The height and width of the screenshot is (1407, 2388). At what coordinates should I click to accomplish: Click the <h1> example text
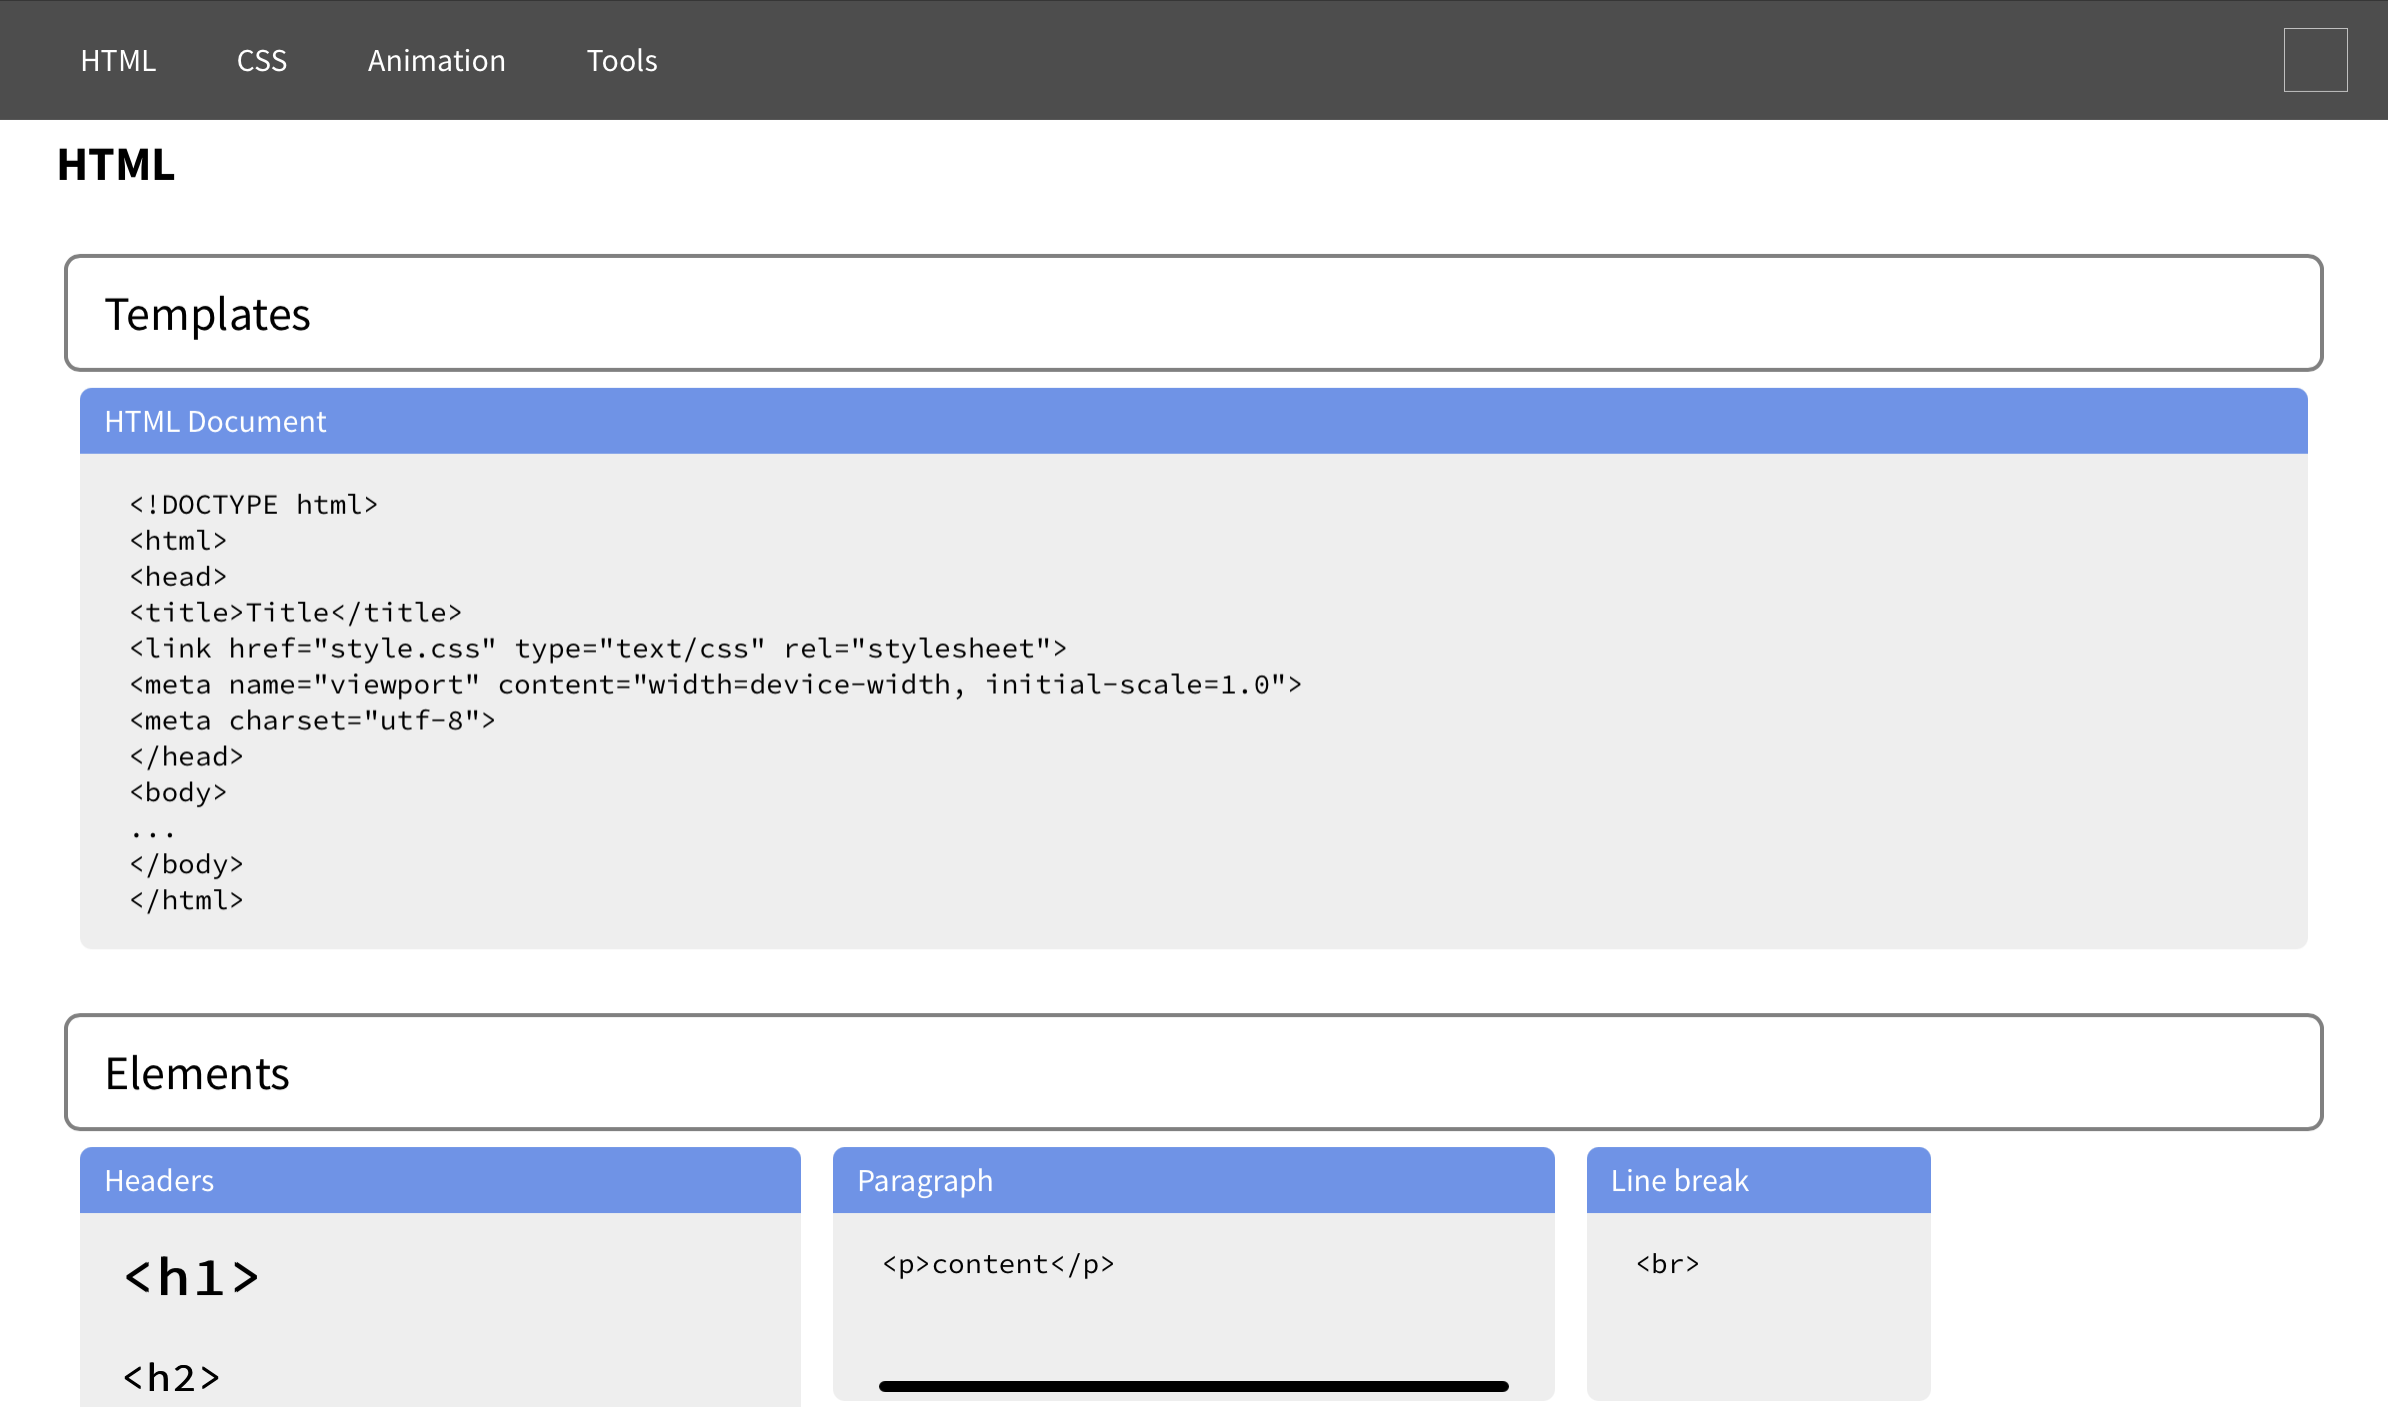192,1278
